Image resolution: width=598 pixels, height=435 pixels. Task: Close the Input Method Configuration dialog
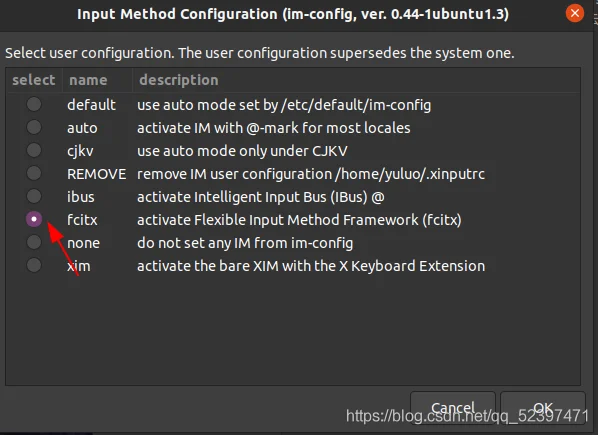click(x=575, y=14)
